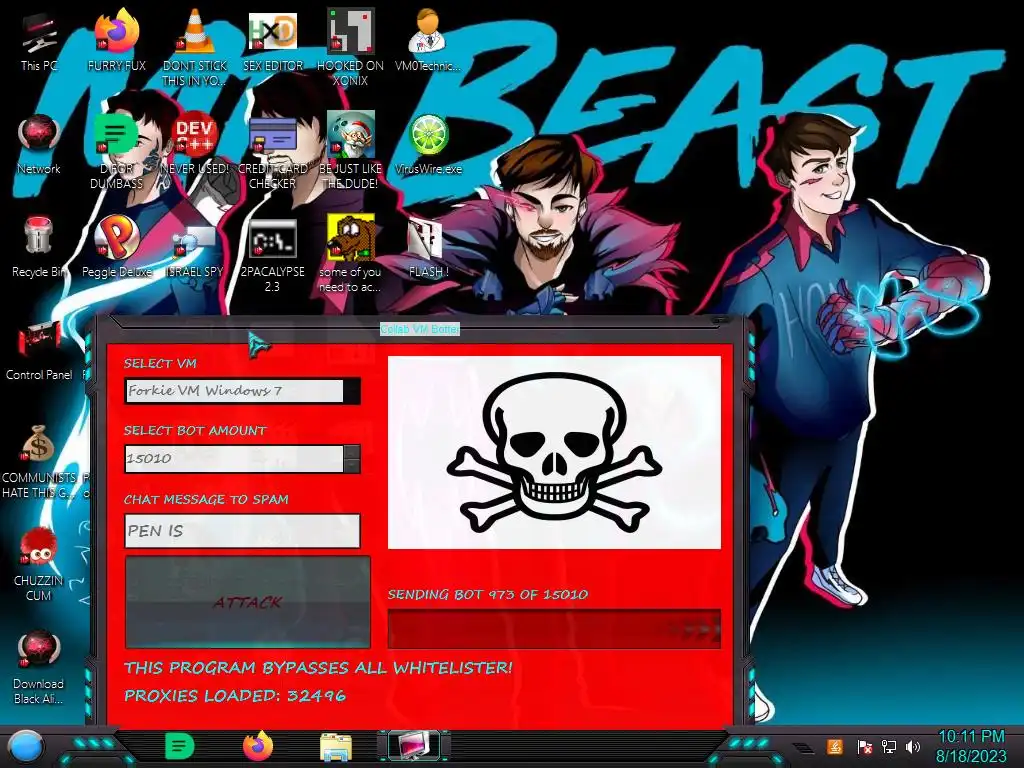This screenshot has height=768, width=1024.
Task: Click the bot sending progress bar
Action: point(554,630)
